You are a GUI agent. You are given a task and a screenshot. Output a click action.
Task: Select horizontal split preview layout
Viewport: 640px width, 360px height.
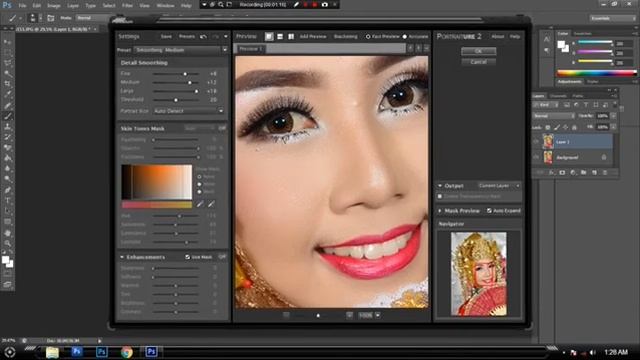pos(280,37)
